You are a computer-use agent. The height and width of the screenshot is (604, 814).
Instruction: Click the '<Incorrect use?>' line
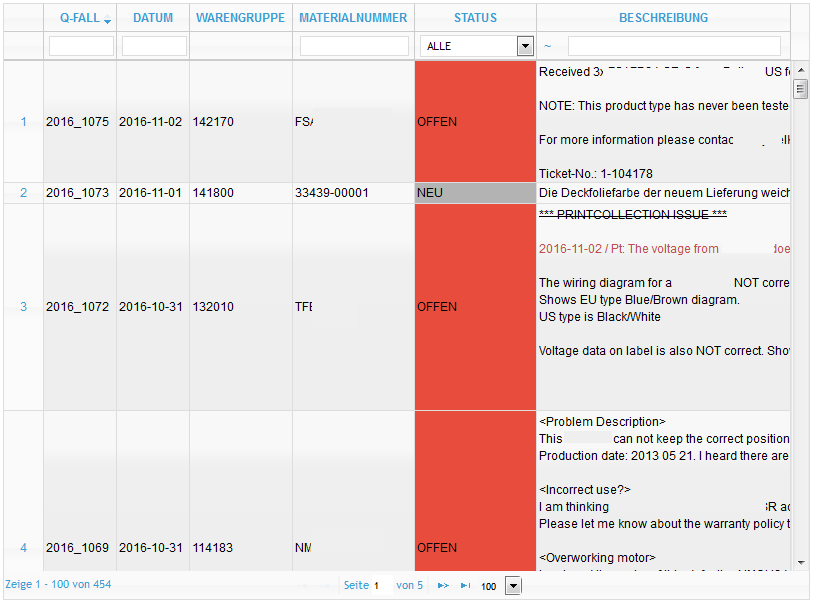coord(585,490)
